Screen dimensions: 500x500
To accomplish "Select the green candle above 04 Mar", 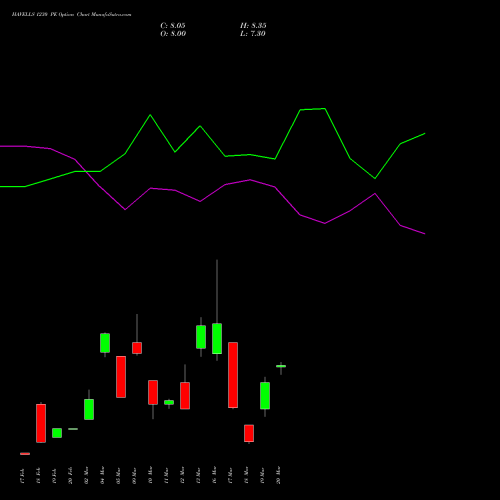I will pos(105,343).
